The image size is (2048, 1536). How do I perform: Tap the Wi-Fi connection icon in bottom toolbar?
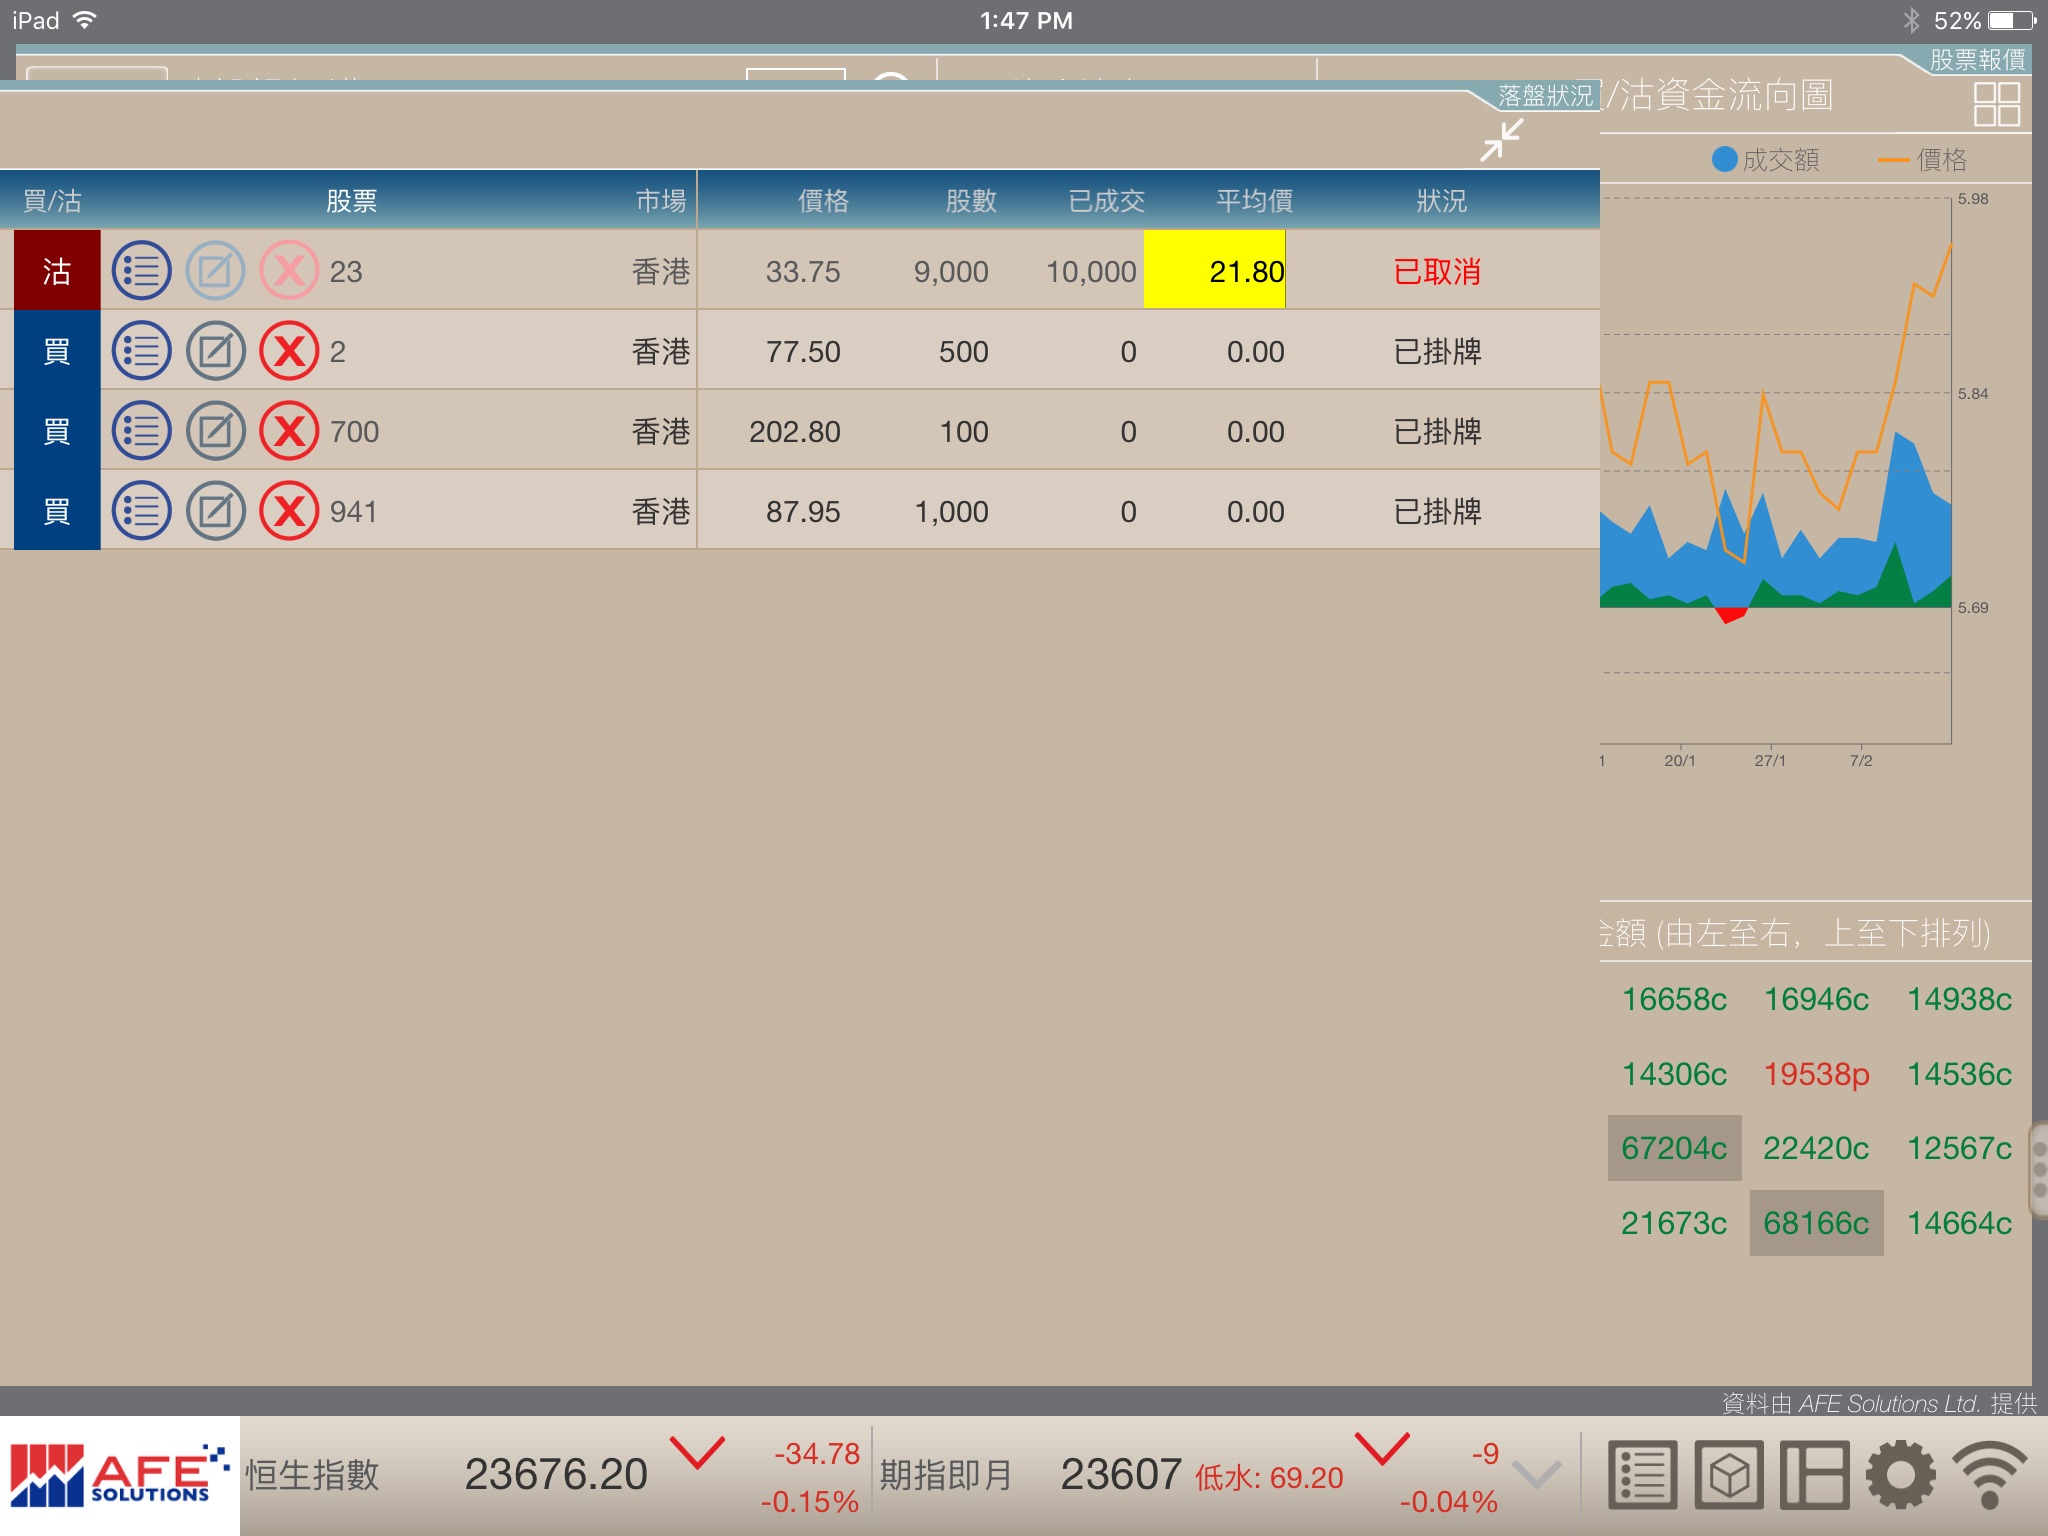(x=1989, y=1475)
